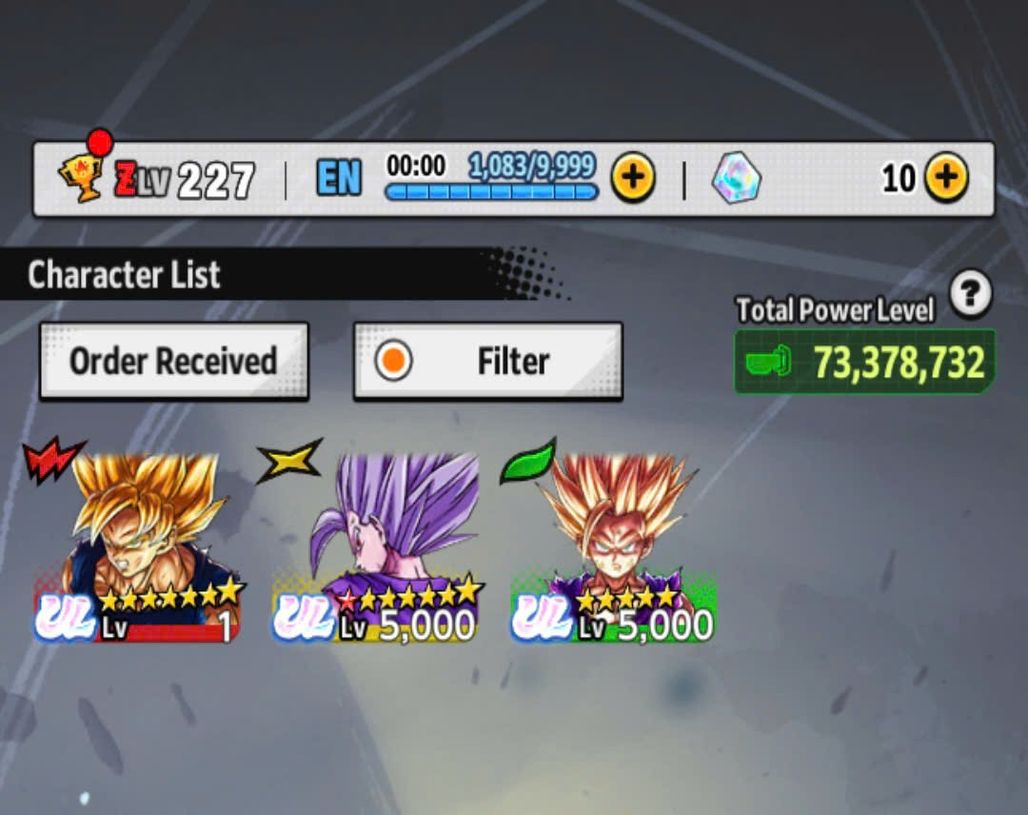
Task: Add energy with the EN plus button
Action: [x=633, y=177]
